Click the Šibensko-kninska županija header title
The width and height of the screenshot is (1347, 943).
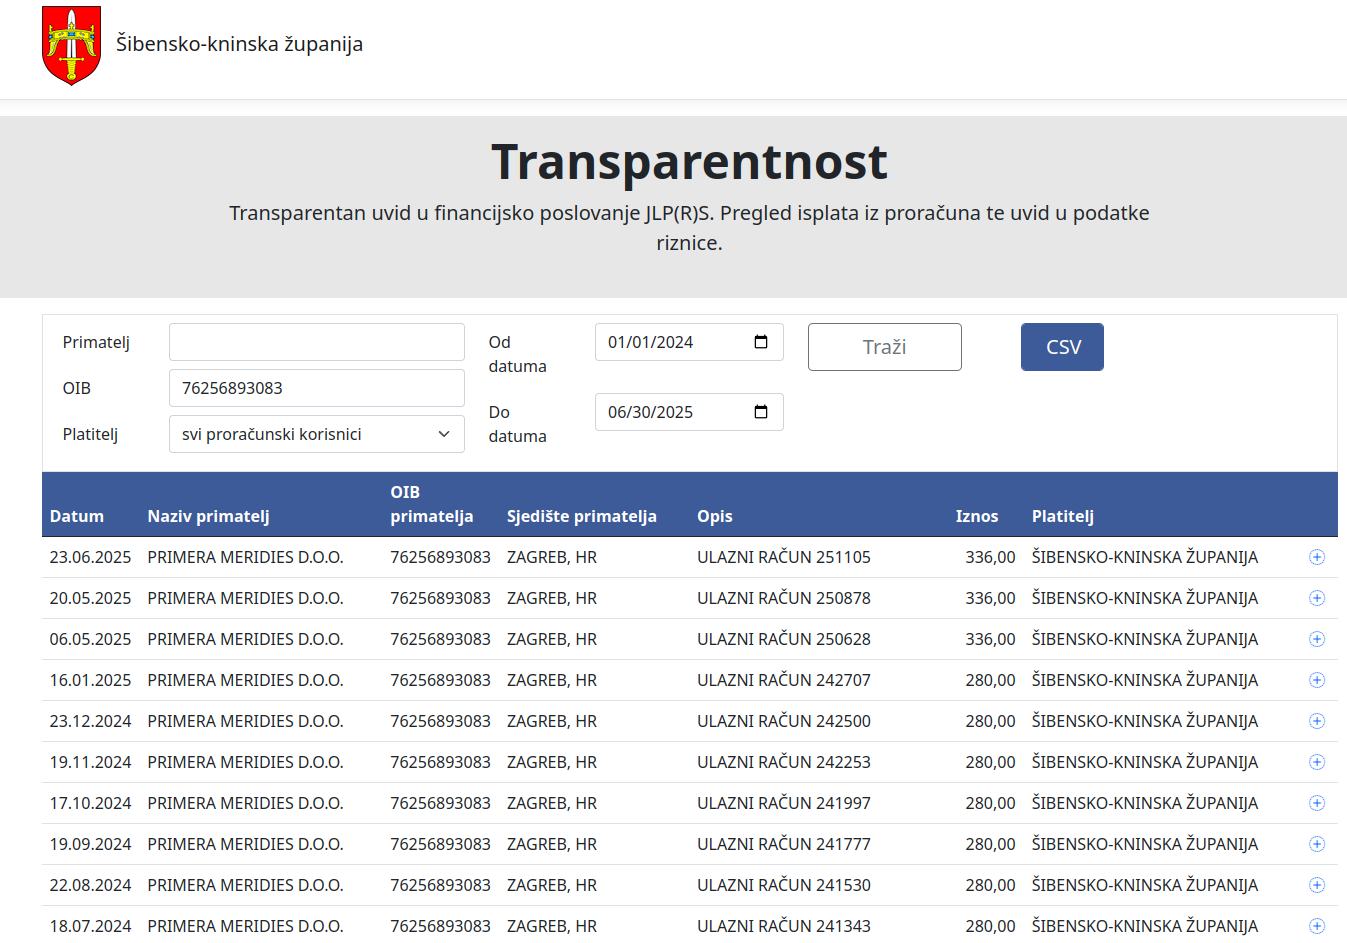click(x=239, y=44)
